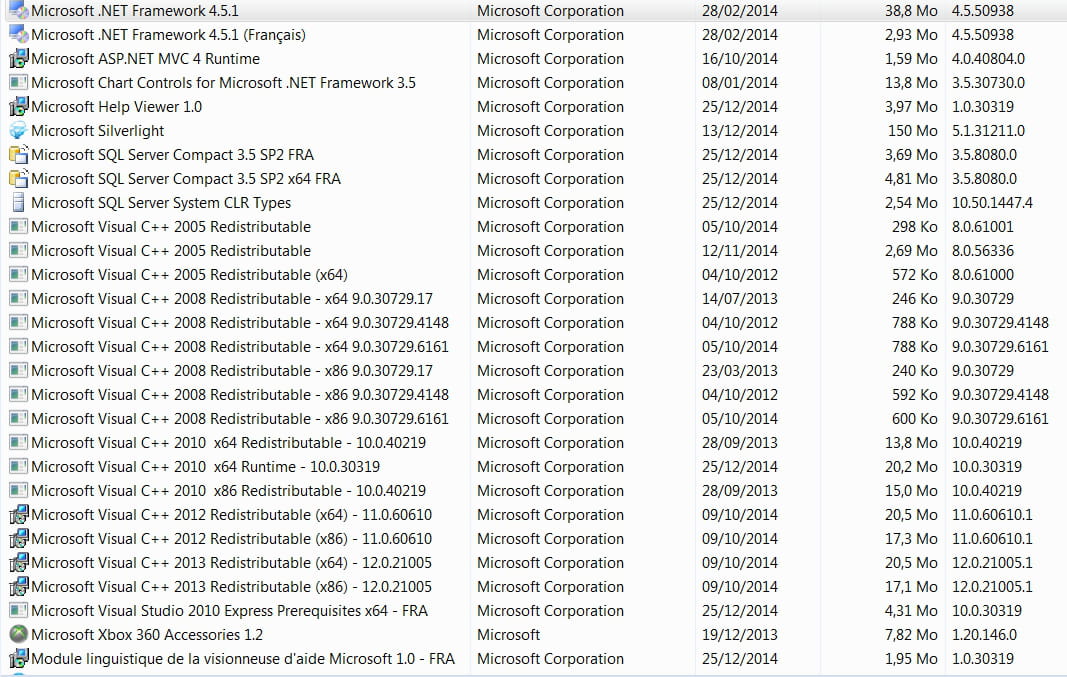Click the SQL Server System CLR Types icon
This screenshot has width=1067, height=677.
coord(18,202)
